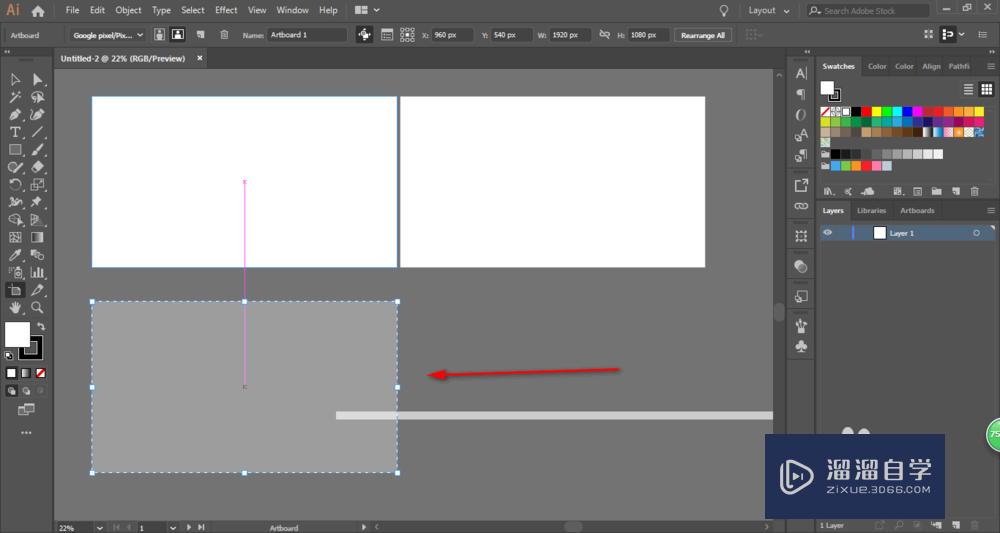
Task: Open the Layout workspace dropdown
Action: pos(768,11)
